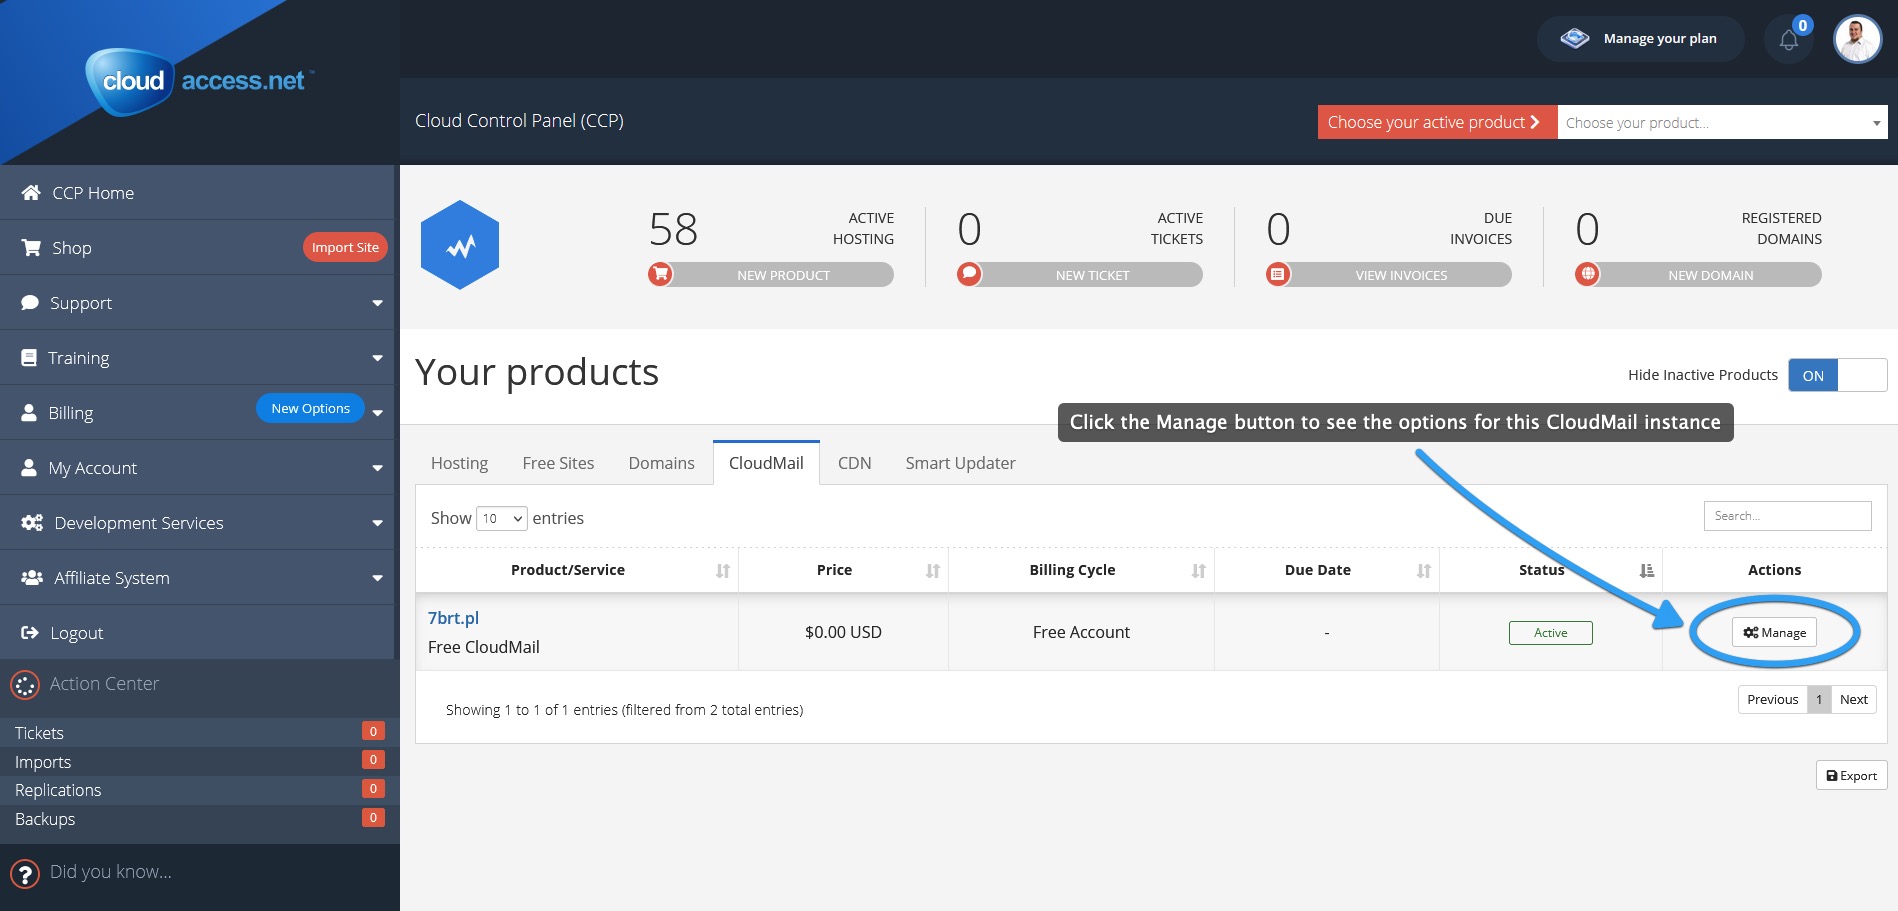Switch to the Hosting tab
1898x911 pixels.
click(x=459, y=463)
